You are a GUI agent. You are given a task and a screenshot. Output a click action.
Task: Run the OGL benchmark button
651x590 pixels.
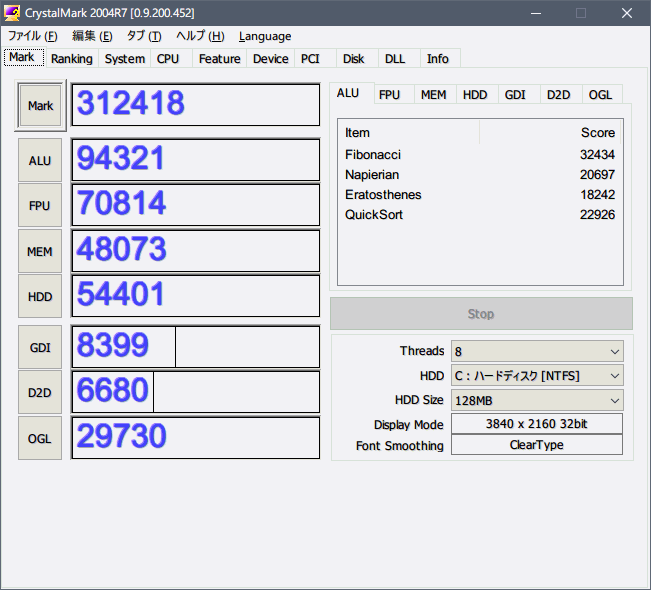40,438
